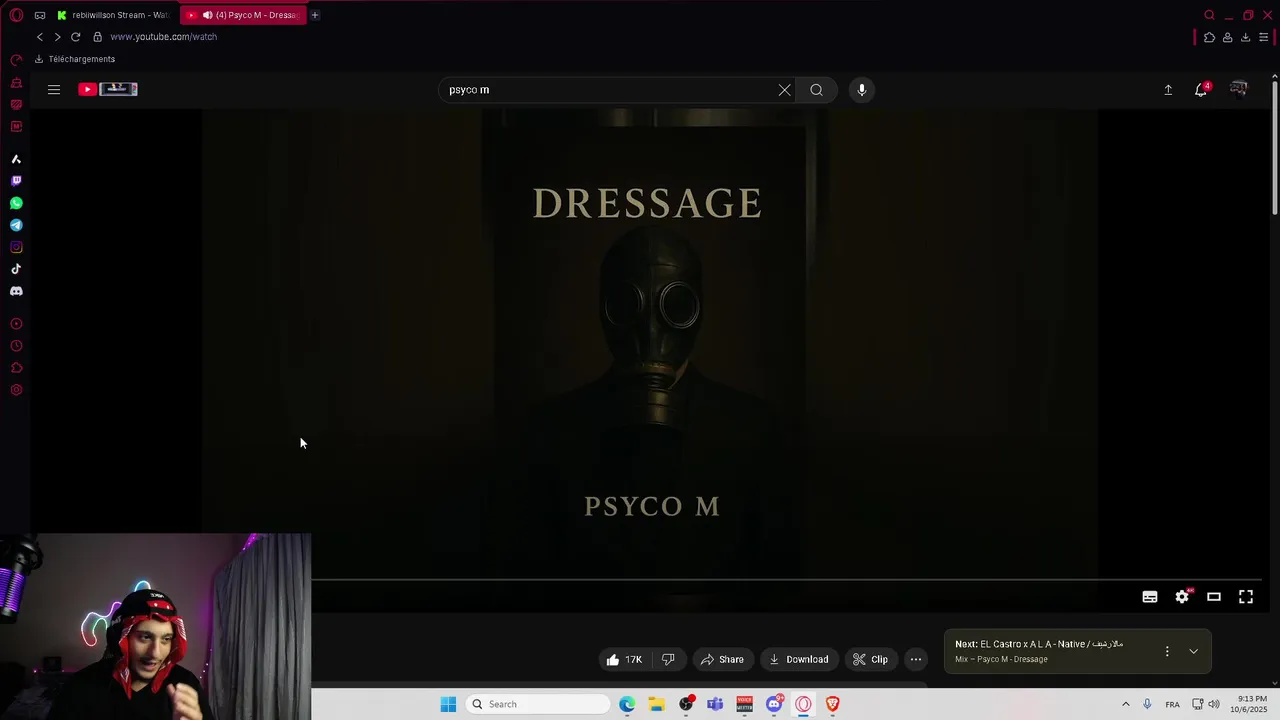
Task: Go to the YouTube home logo
Action: 108,89
